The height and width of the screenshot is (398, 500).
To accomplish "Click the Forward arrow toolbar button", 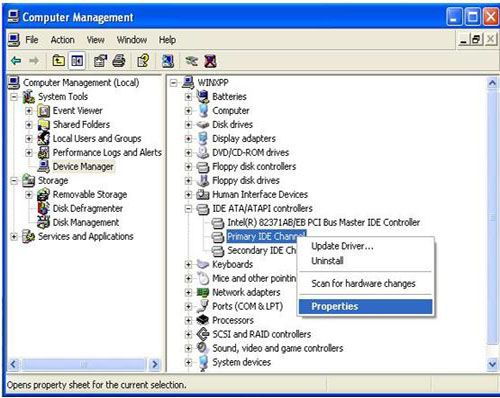I will click(x=34, y=61).
